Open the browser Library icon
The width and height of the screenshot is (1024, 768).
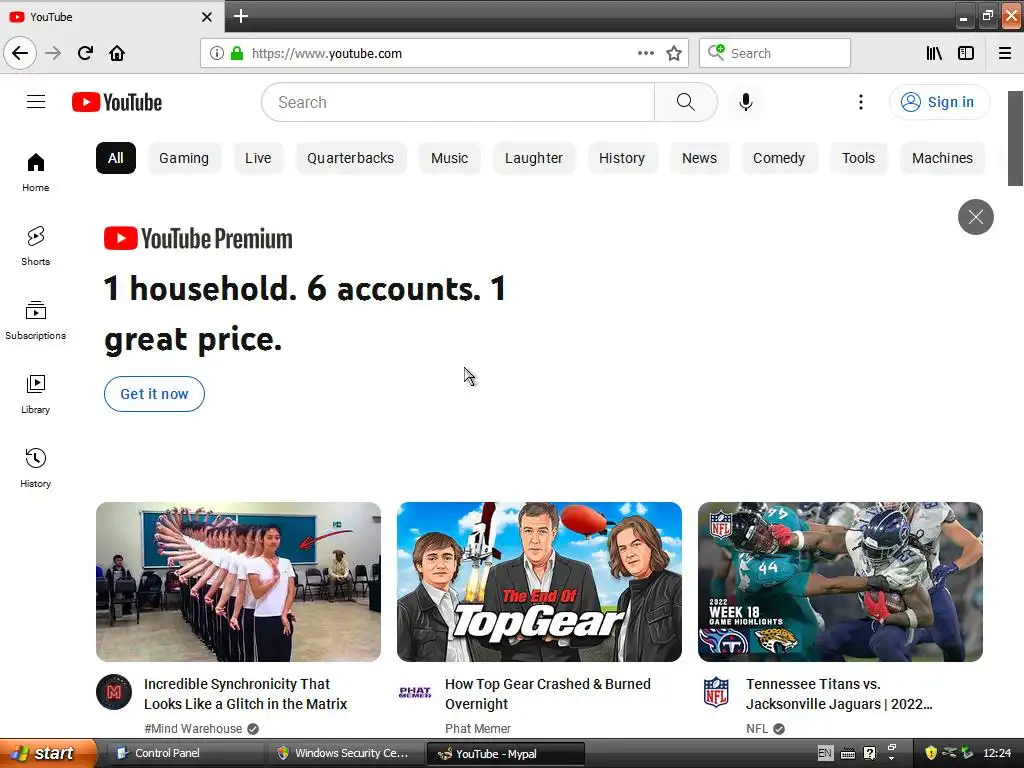click(x=934, y=53)
